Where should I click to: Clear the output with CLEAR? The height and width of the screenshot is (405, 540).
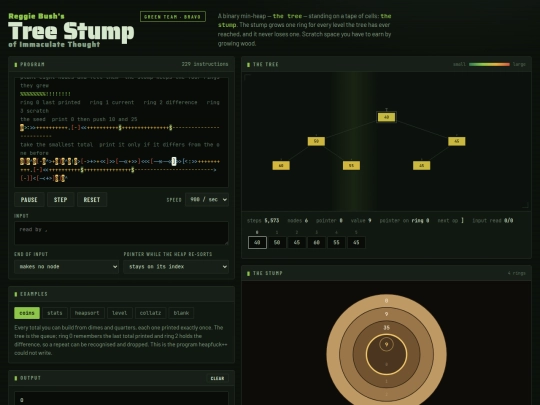pos(217,378)
